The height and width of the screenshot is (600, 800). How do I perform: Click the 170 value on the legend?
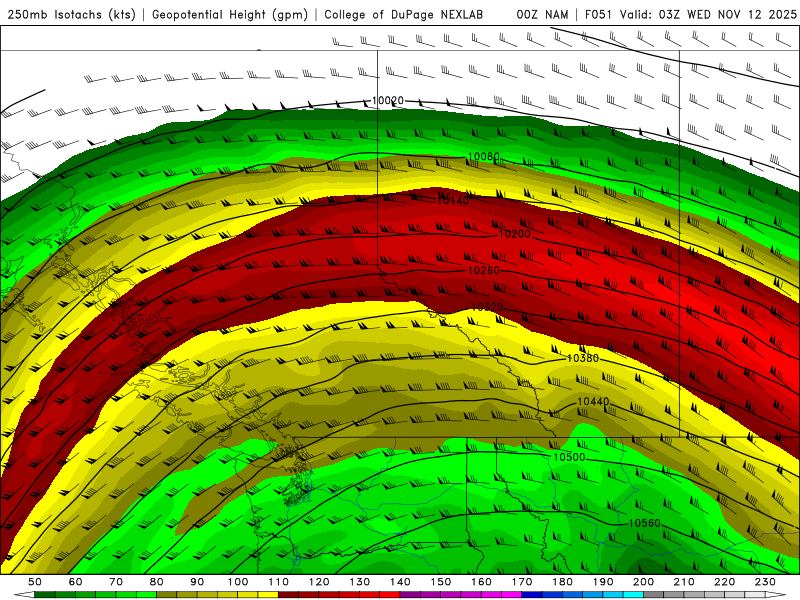tap(522, 582)
